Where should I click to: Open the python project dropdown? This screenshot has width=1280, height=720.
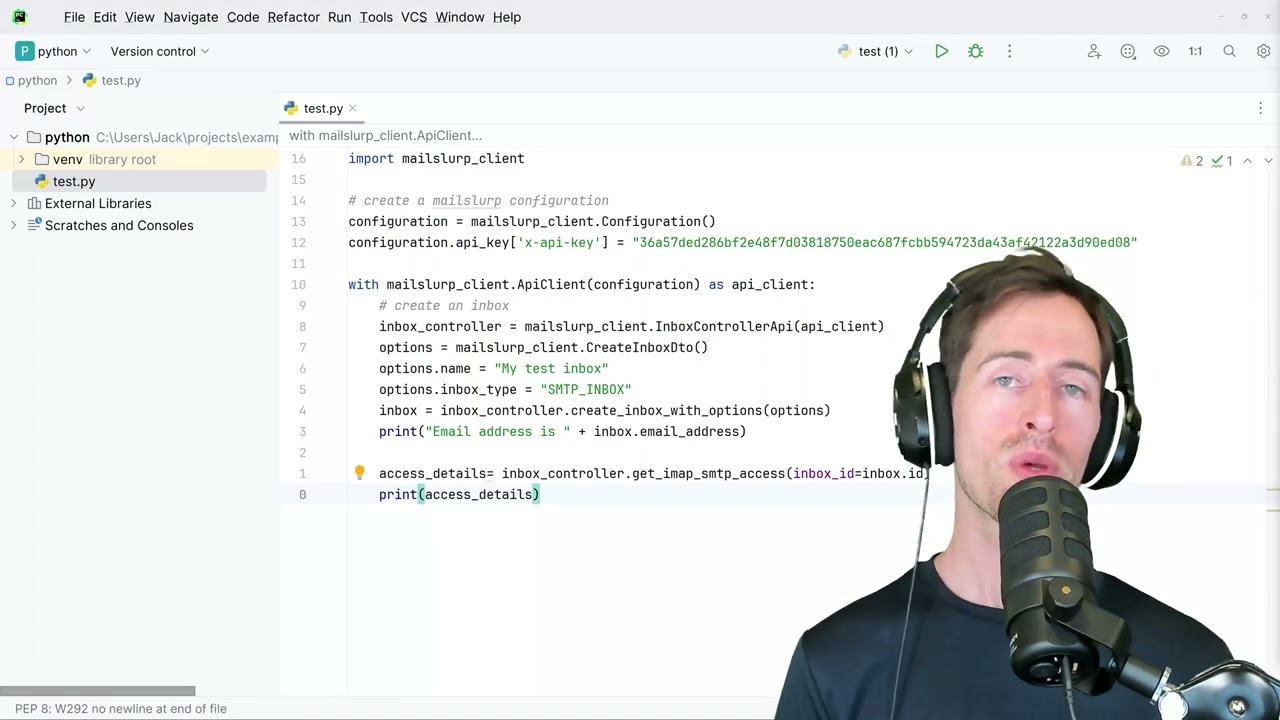[54, 51]
